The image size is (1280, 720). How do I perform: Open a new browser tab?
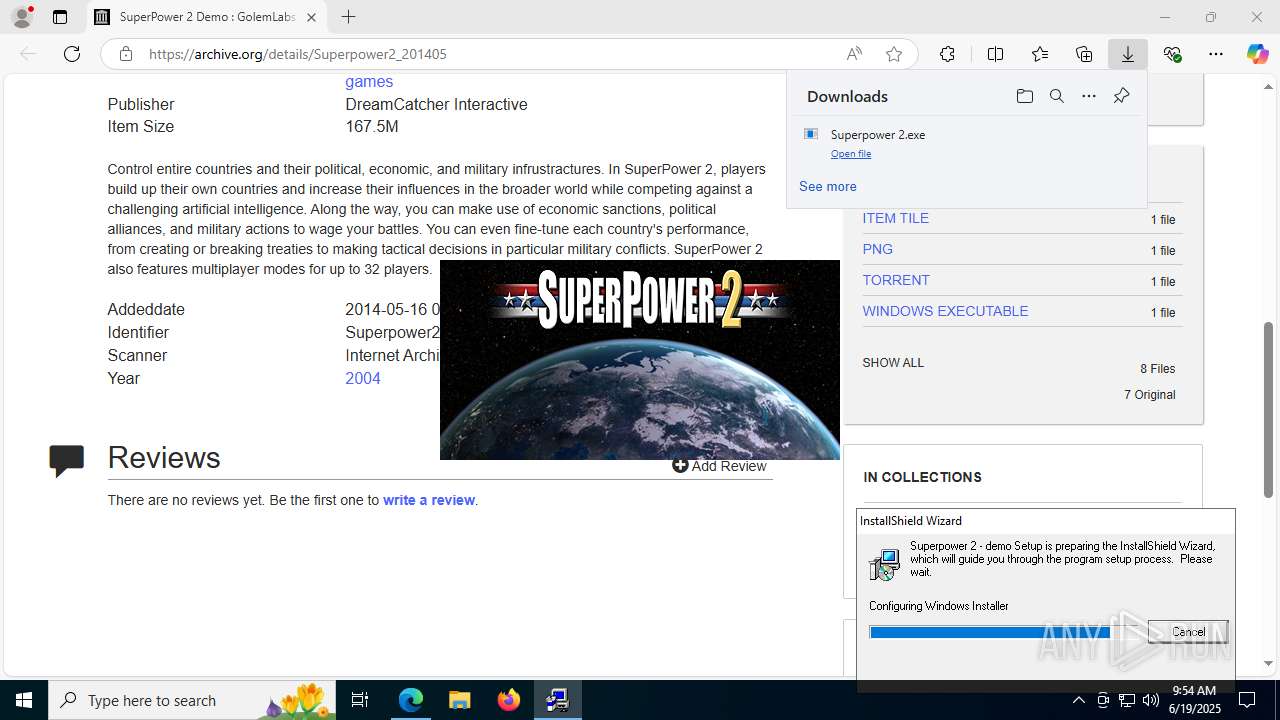pyautogui.click(x=348, y=17)
